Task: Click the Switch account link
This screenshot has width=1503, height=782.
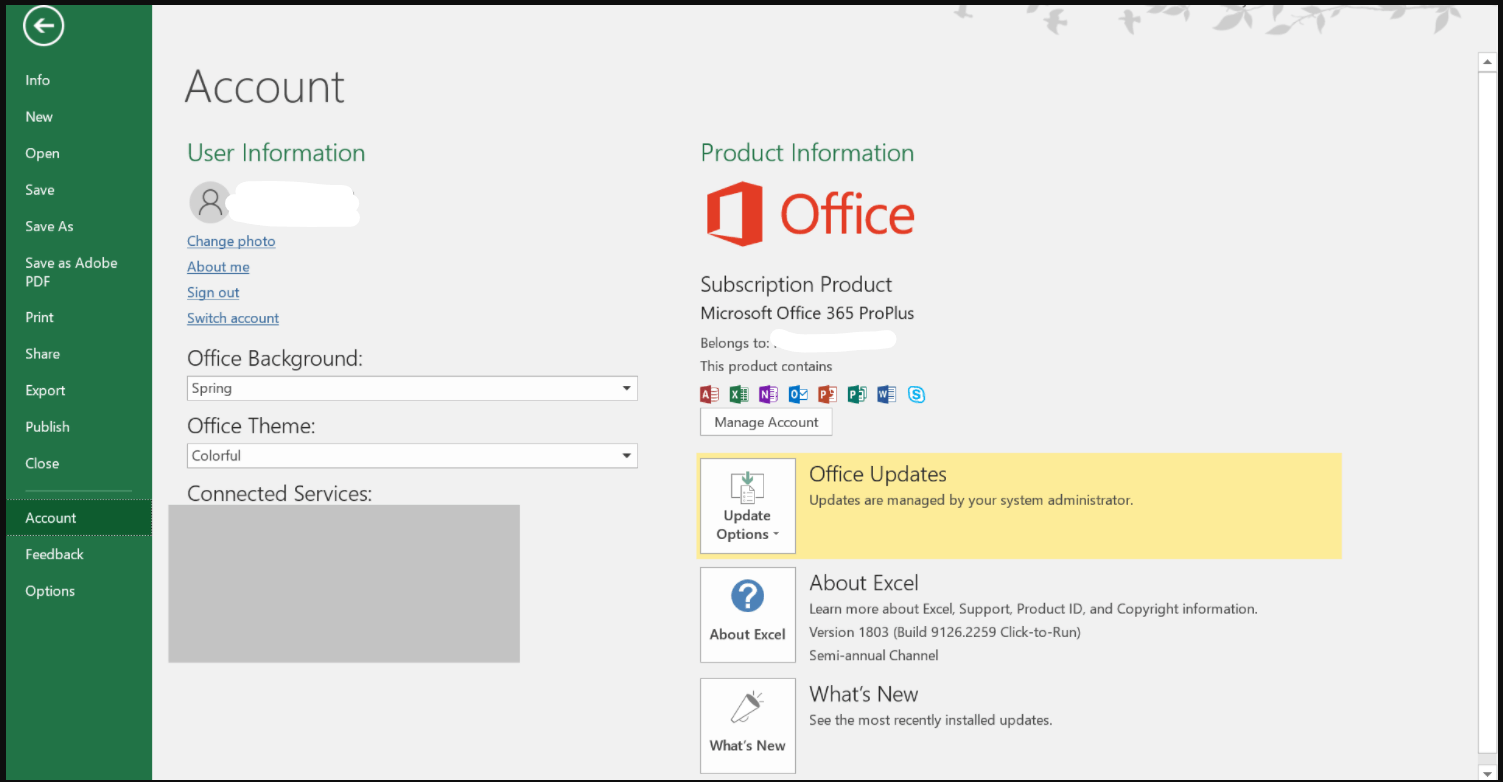Action: 233,318
